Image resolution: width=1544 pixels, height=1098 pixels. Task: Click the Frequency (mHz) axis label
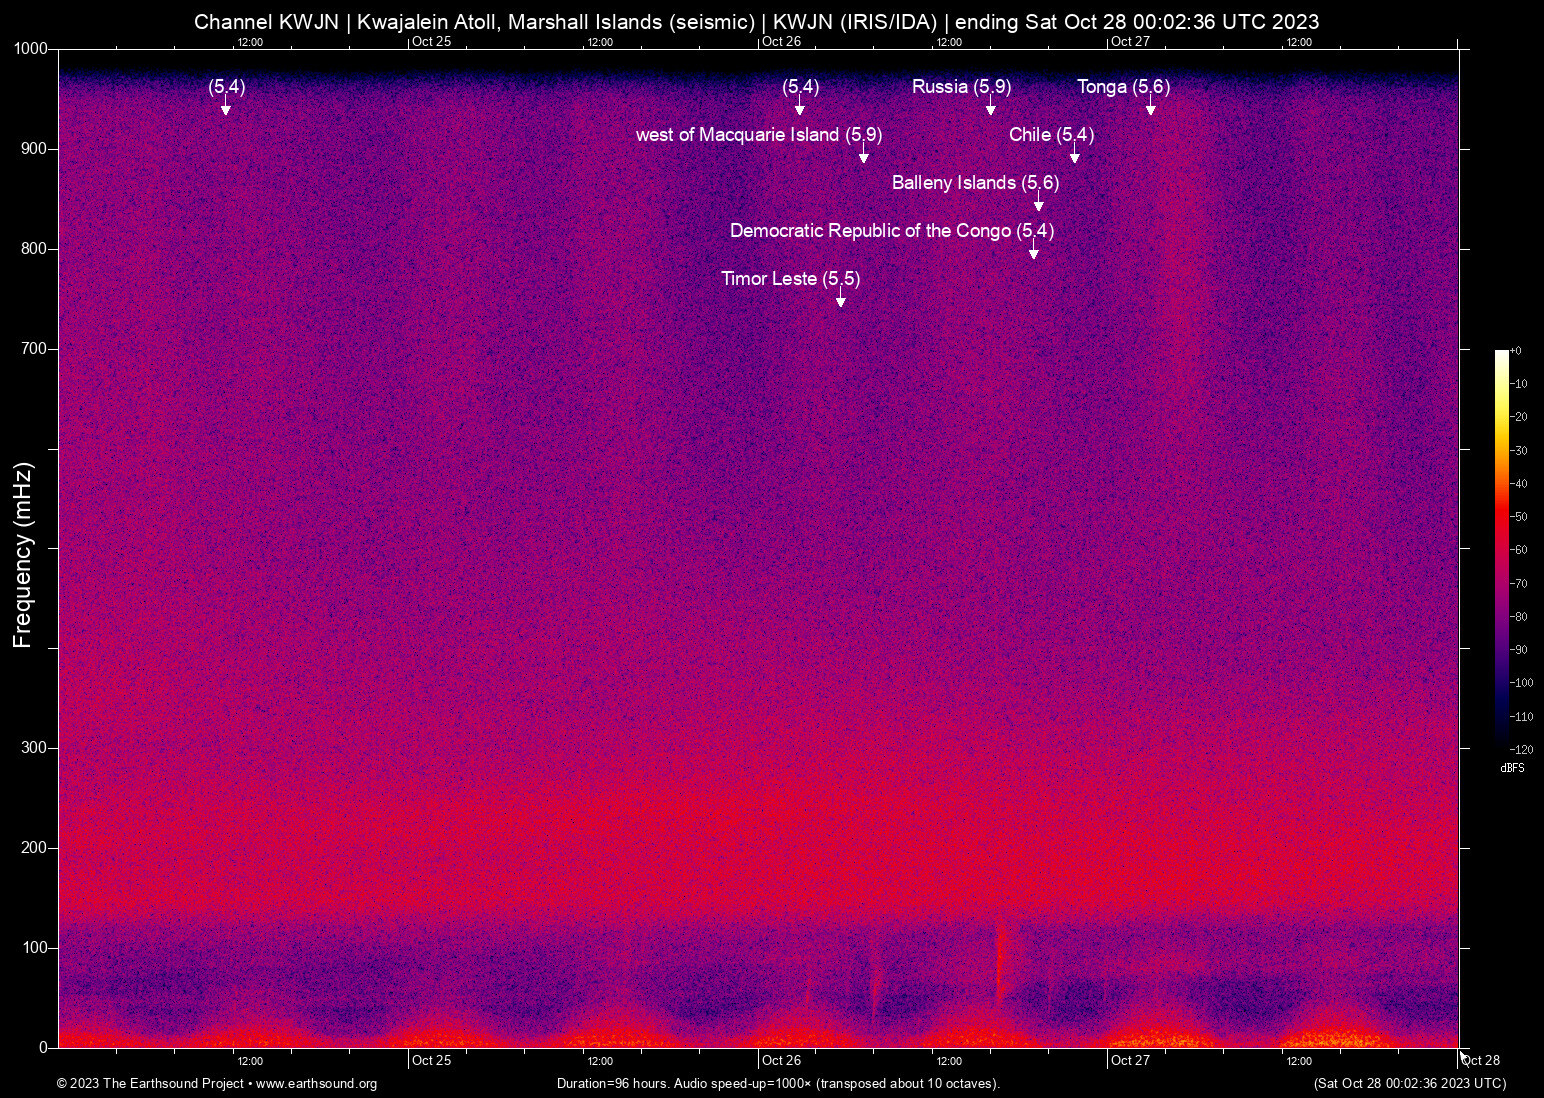click(23, 555)
